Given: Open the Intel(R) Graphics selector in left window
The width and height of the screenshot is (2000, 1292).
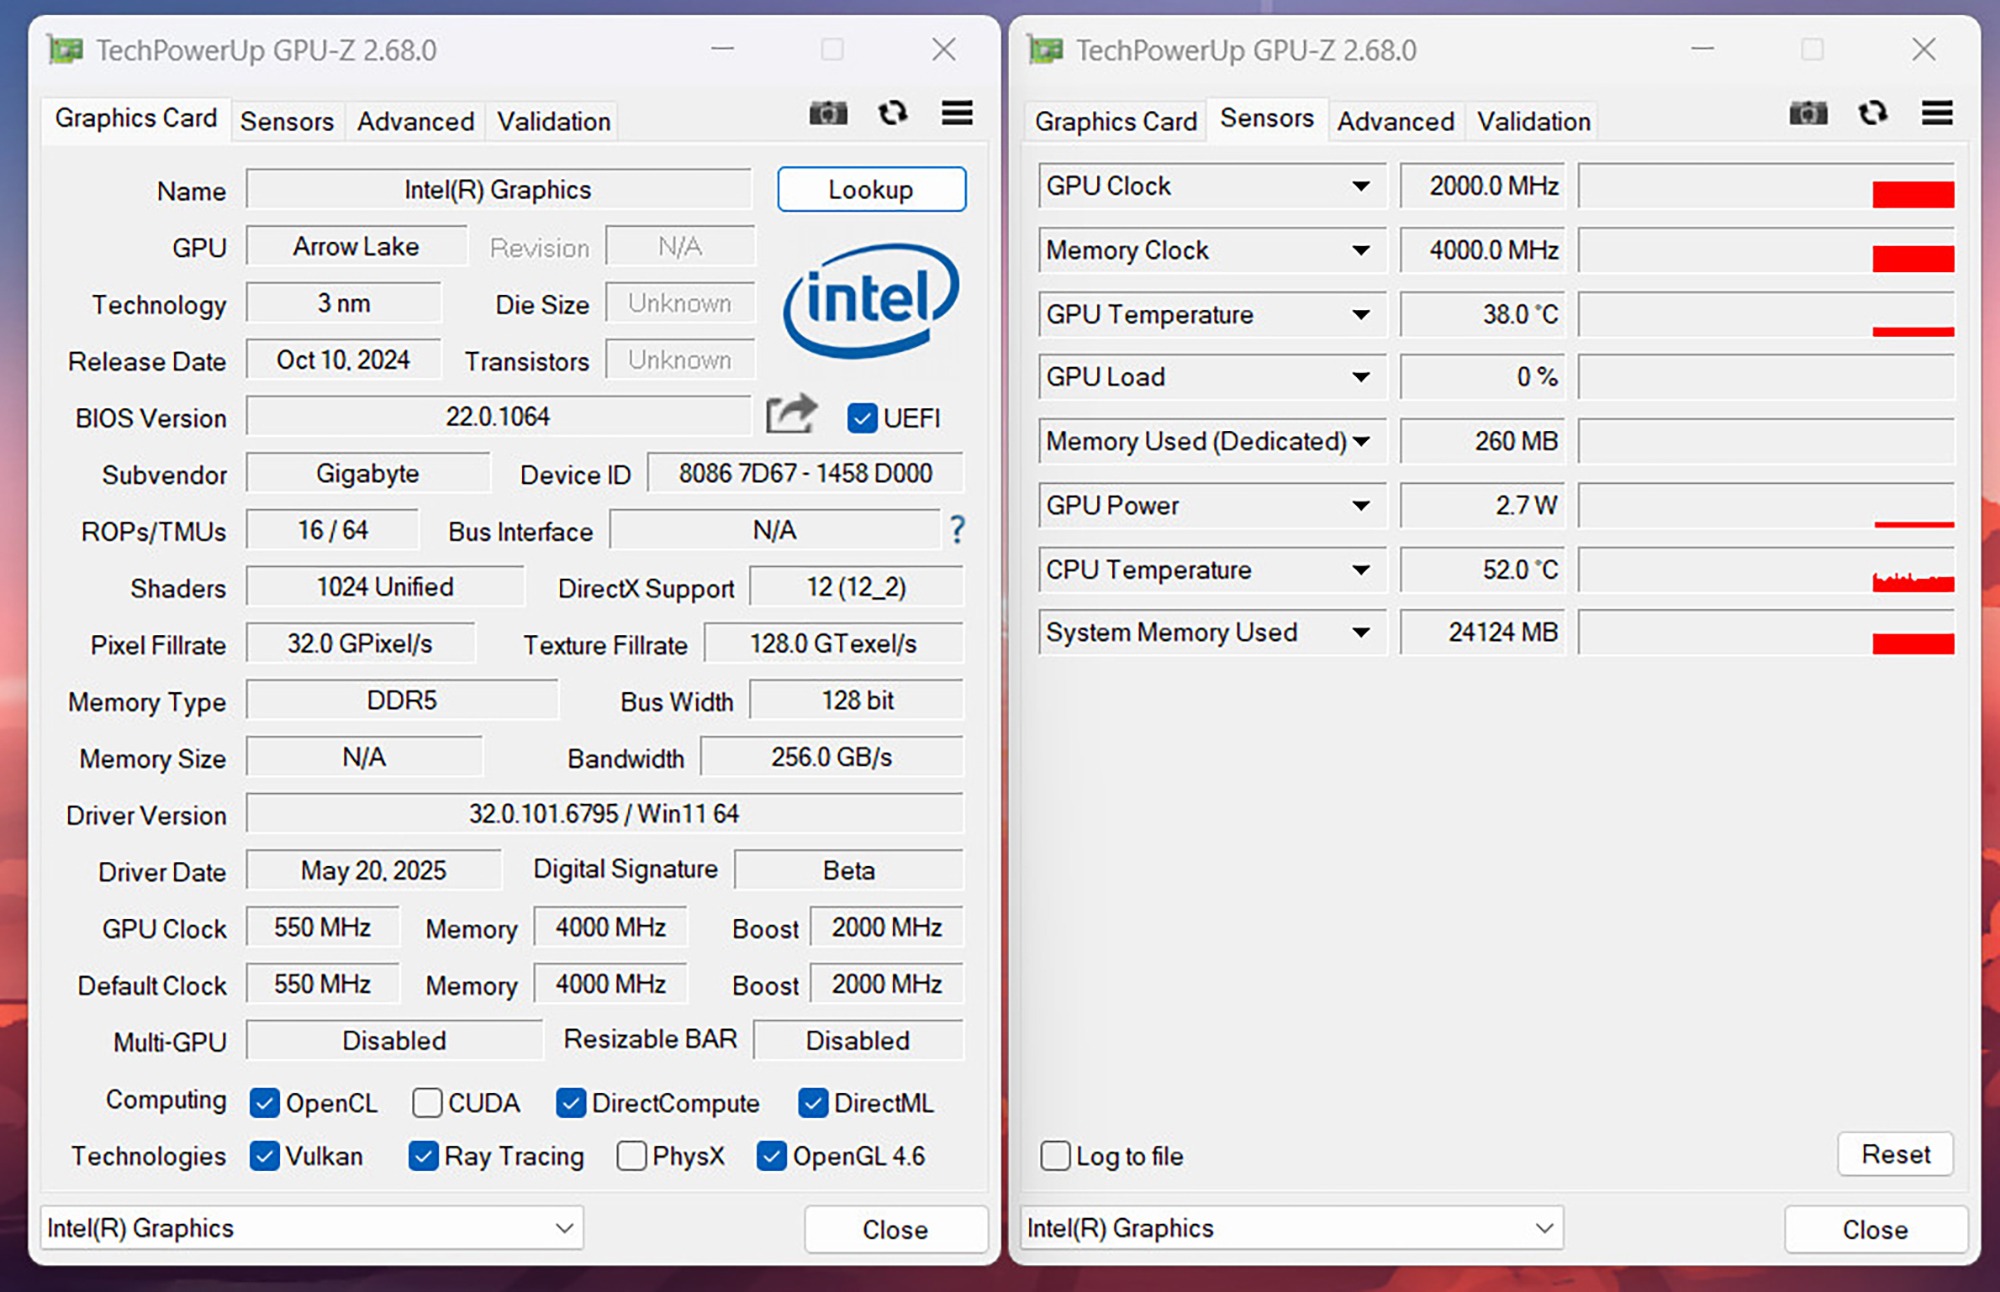Looking at the screenshot, I should (x=311, y=1228).
